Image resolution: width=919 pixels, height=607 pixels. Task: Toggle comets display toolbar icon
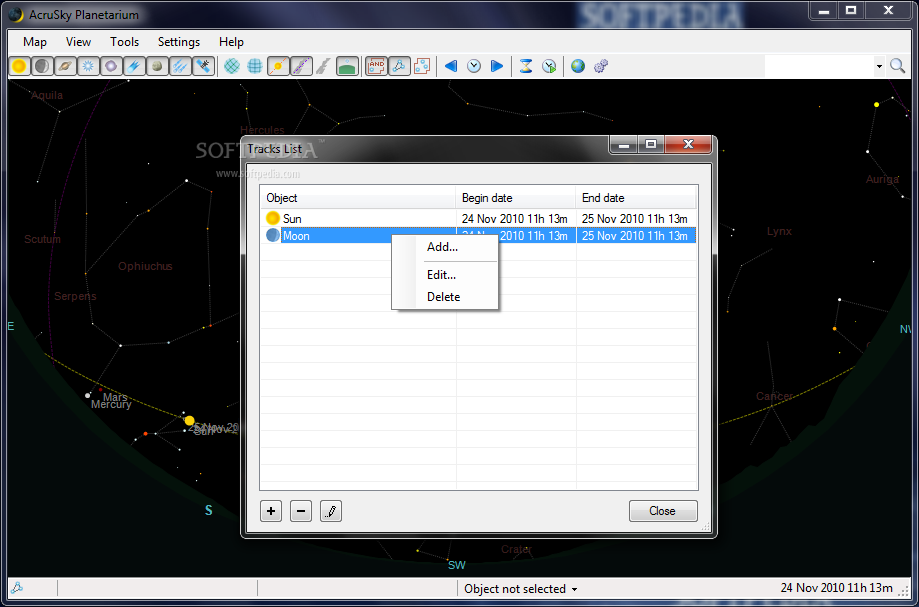pos(134,66)
